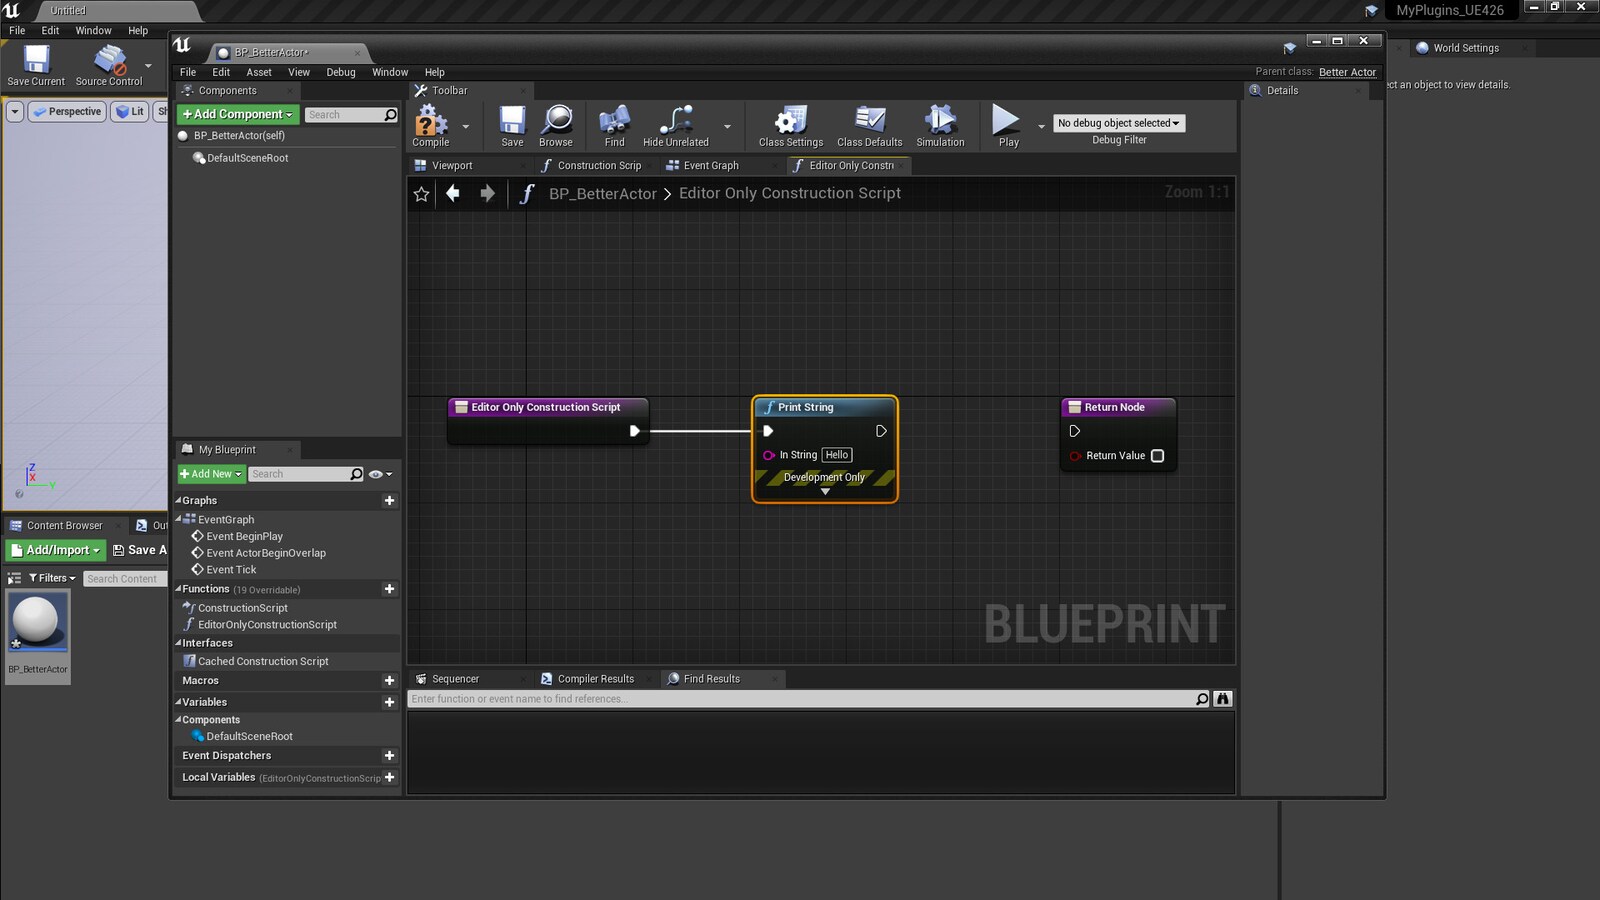The width and height of the screenshot is (1600, 900).
Task: Click the favorite star next to the breadcrumb
Action: click(x=421, y=193)
